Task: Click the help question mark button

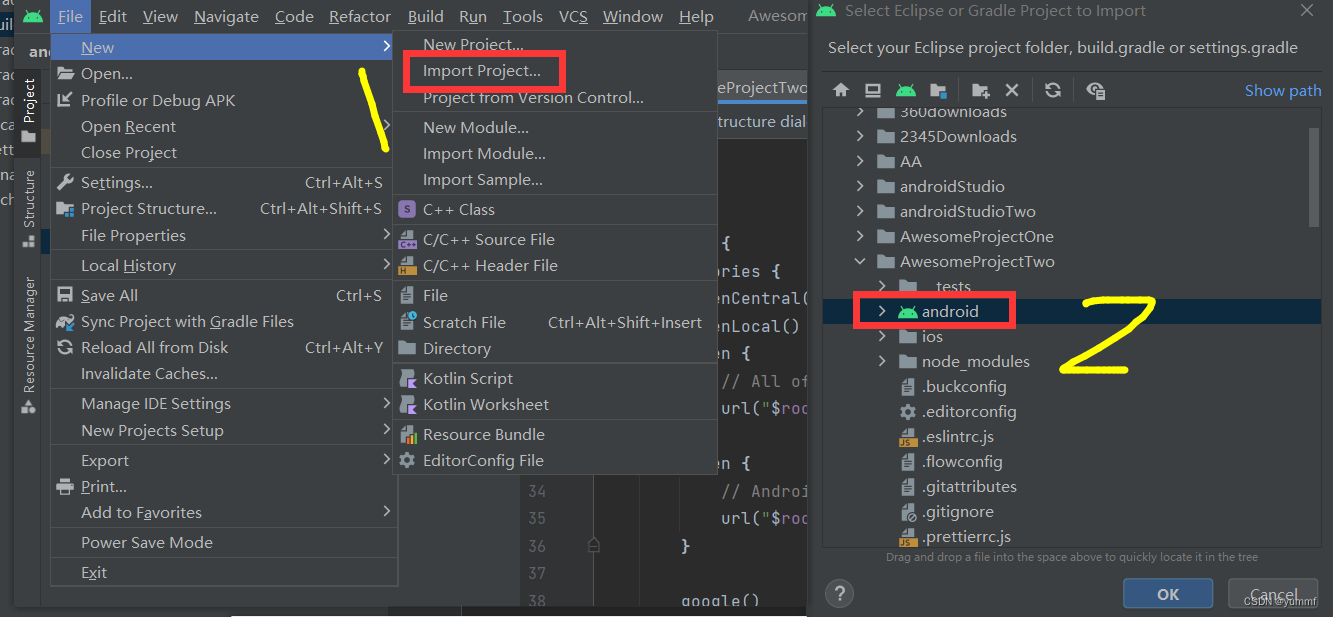Action: click(x=842, y=593)
